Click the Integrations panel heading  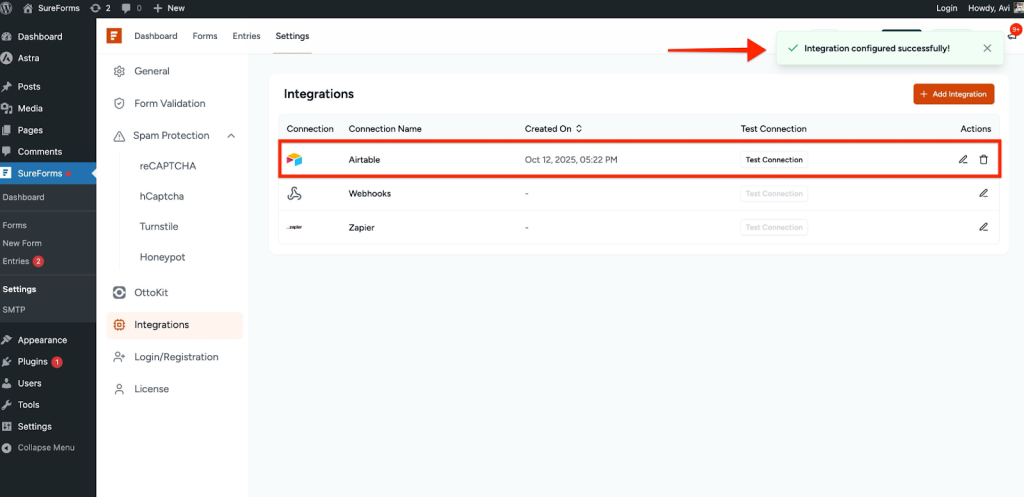pyautogui.click(x=319, y=94)
